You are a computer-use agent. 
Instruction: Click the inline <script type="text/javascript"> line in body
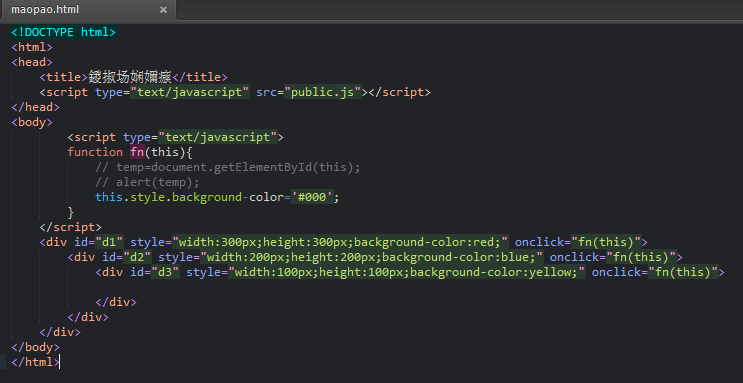point(175,137)
